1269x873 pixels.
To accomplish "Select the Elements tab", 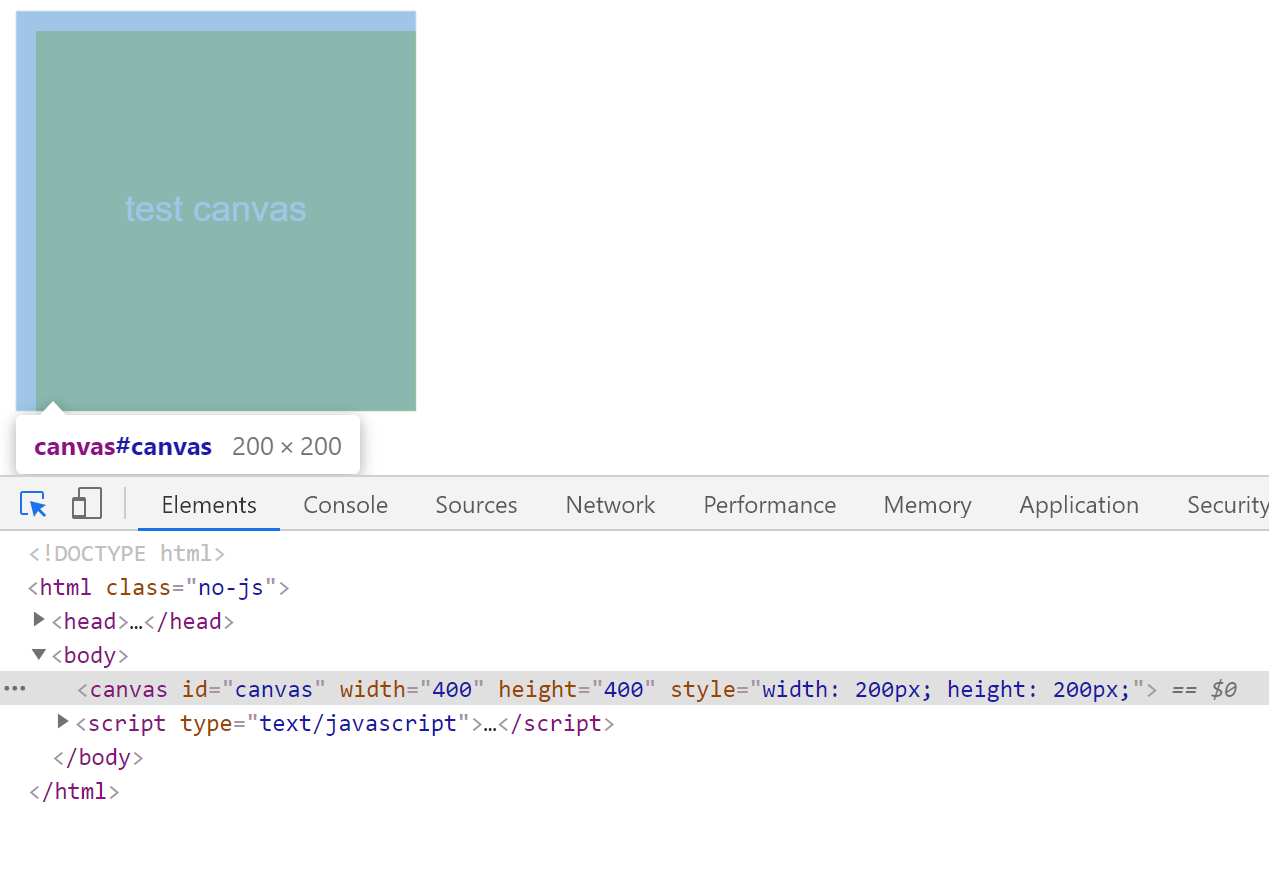I will point(208,505).
